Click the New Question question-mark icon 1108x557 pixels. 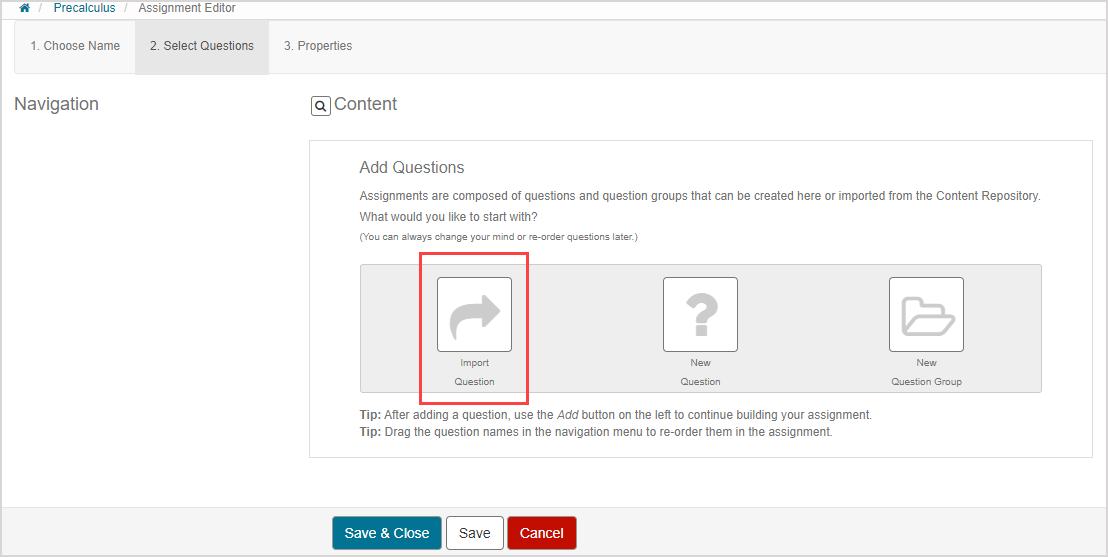pyautogui.click(x=700, y=314)
